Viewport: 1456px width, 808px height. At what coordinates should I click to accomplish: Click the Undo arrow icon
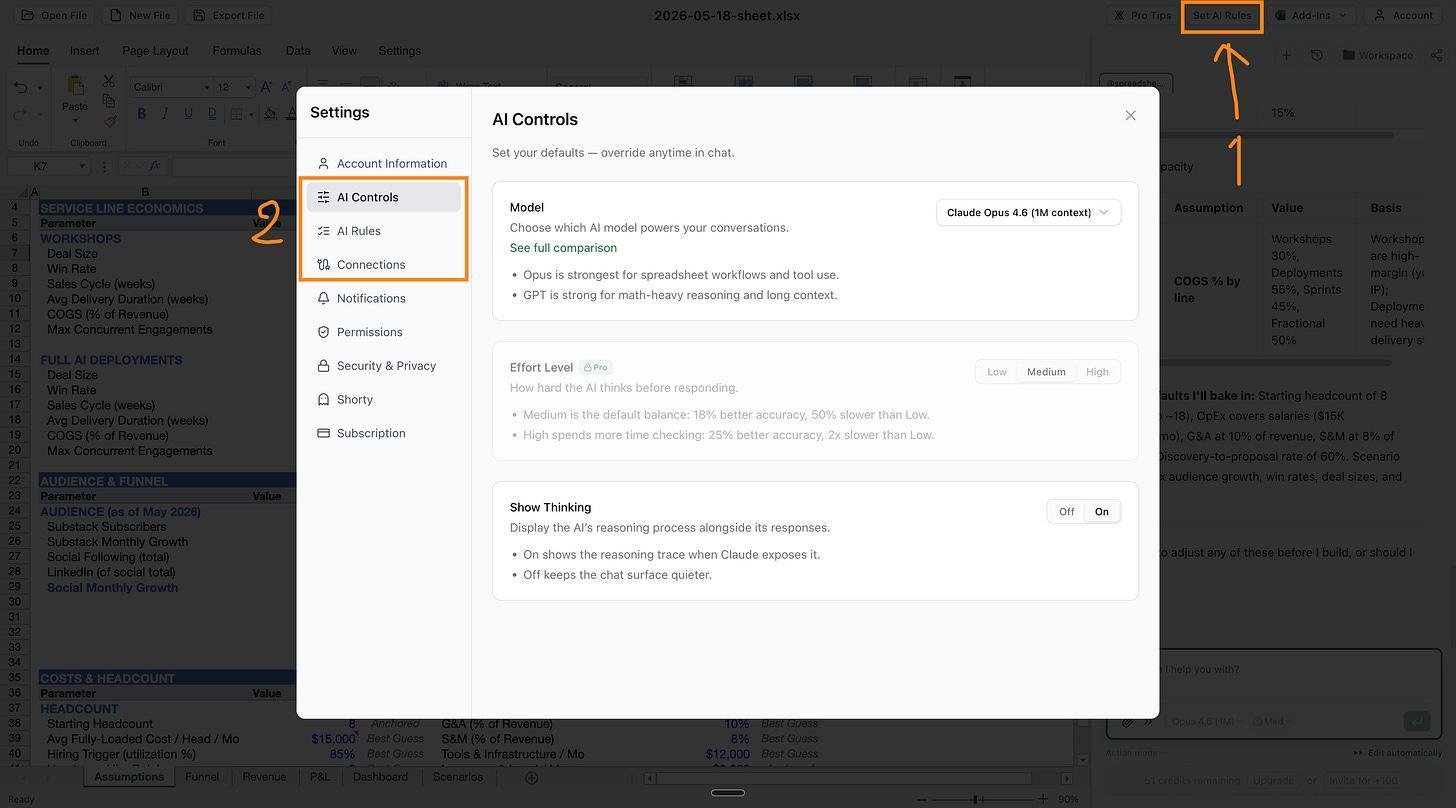click(21, 88)
